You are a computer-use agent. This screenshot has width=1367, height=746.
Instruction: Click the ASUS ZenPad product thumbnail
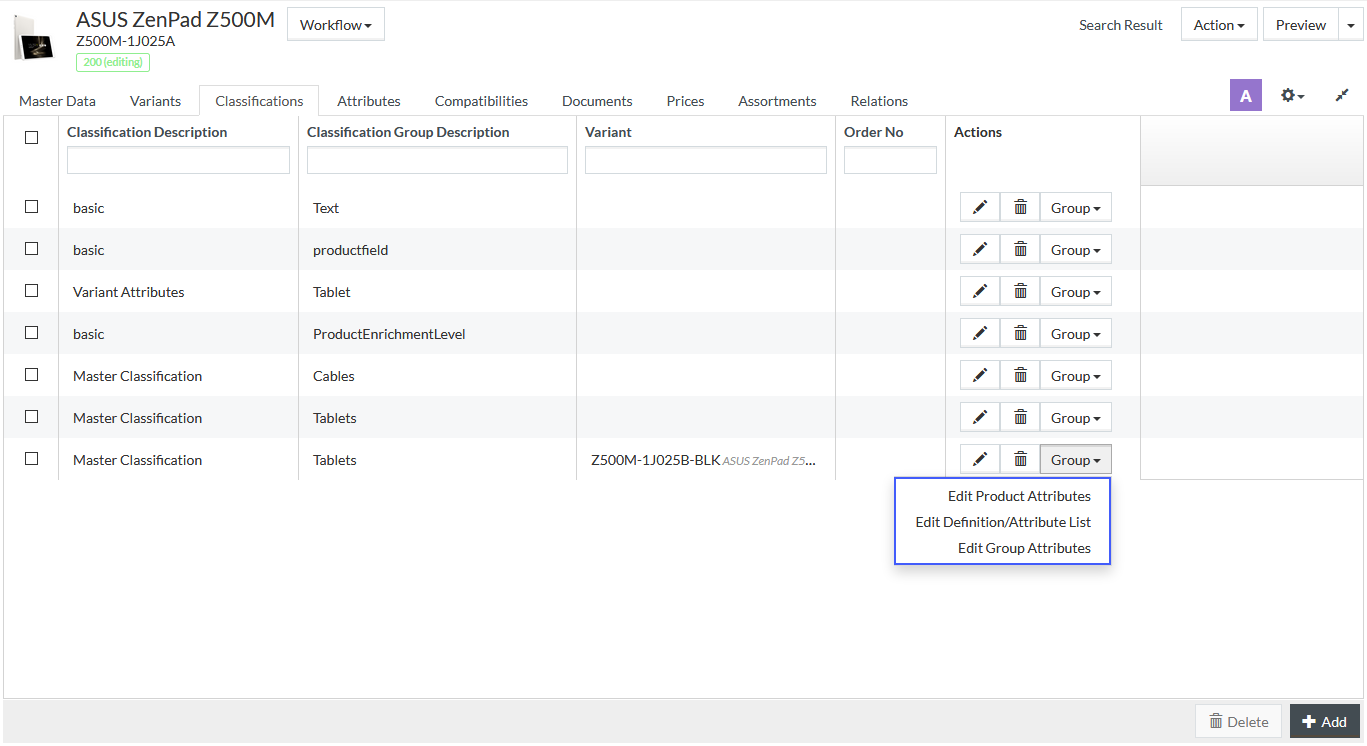33,38
